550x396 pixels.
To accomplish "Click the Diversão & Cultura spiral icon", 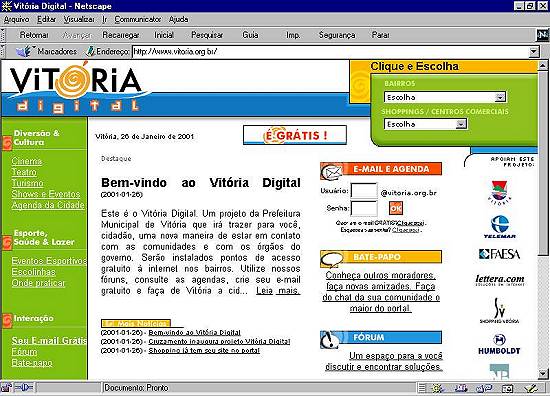I will 7,143.
